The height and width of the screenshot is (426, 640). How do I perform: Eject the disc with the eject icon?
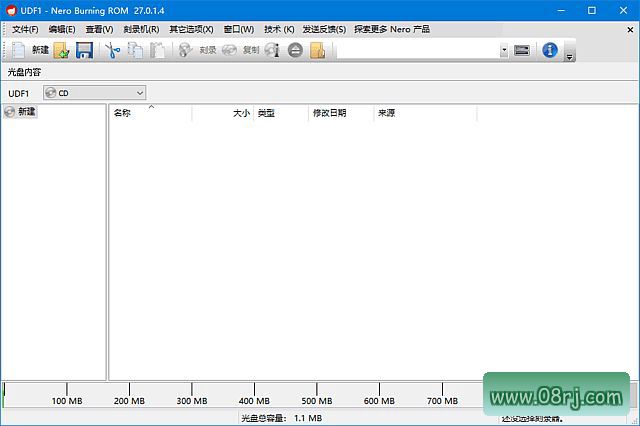pyautogui.click(x=295, y=50)
